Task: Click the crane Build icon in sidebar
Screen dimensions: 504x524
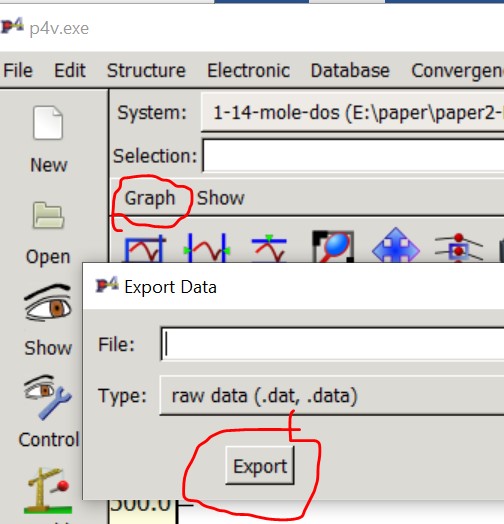Action: pos(48,491)
